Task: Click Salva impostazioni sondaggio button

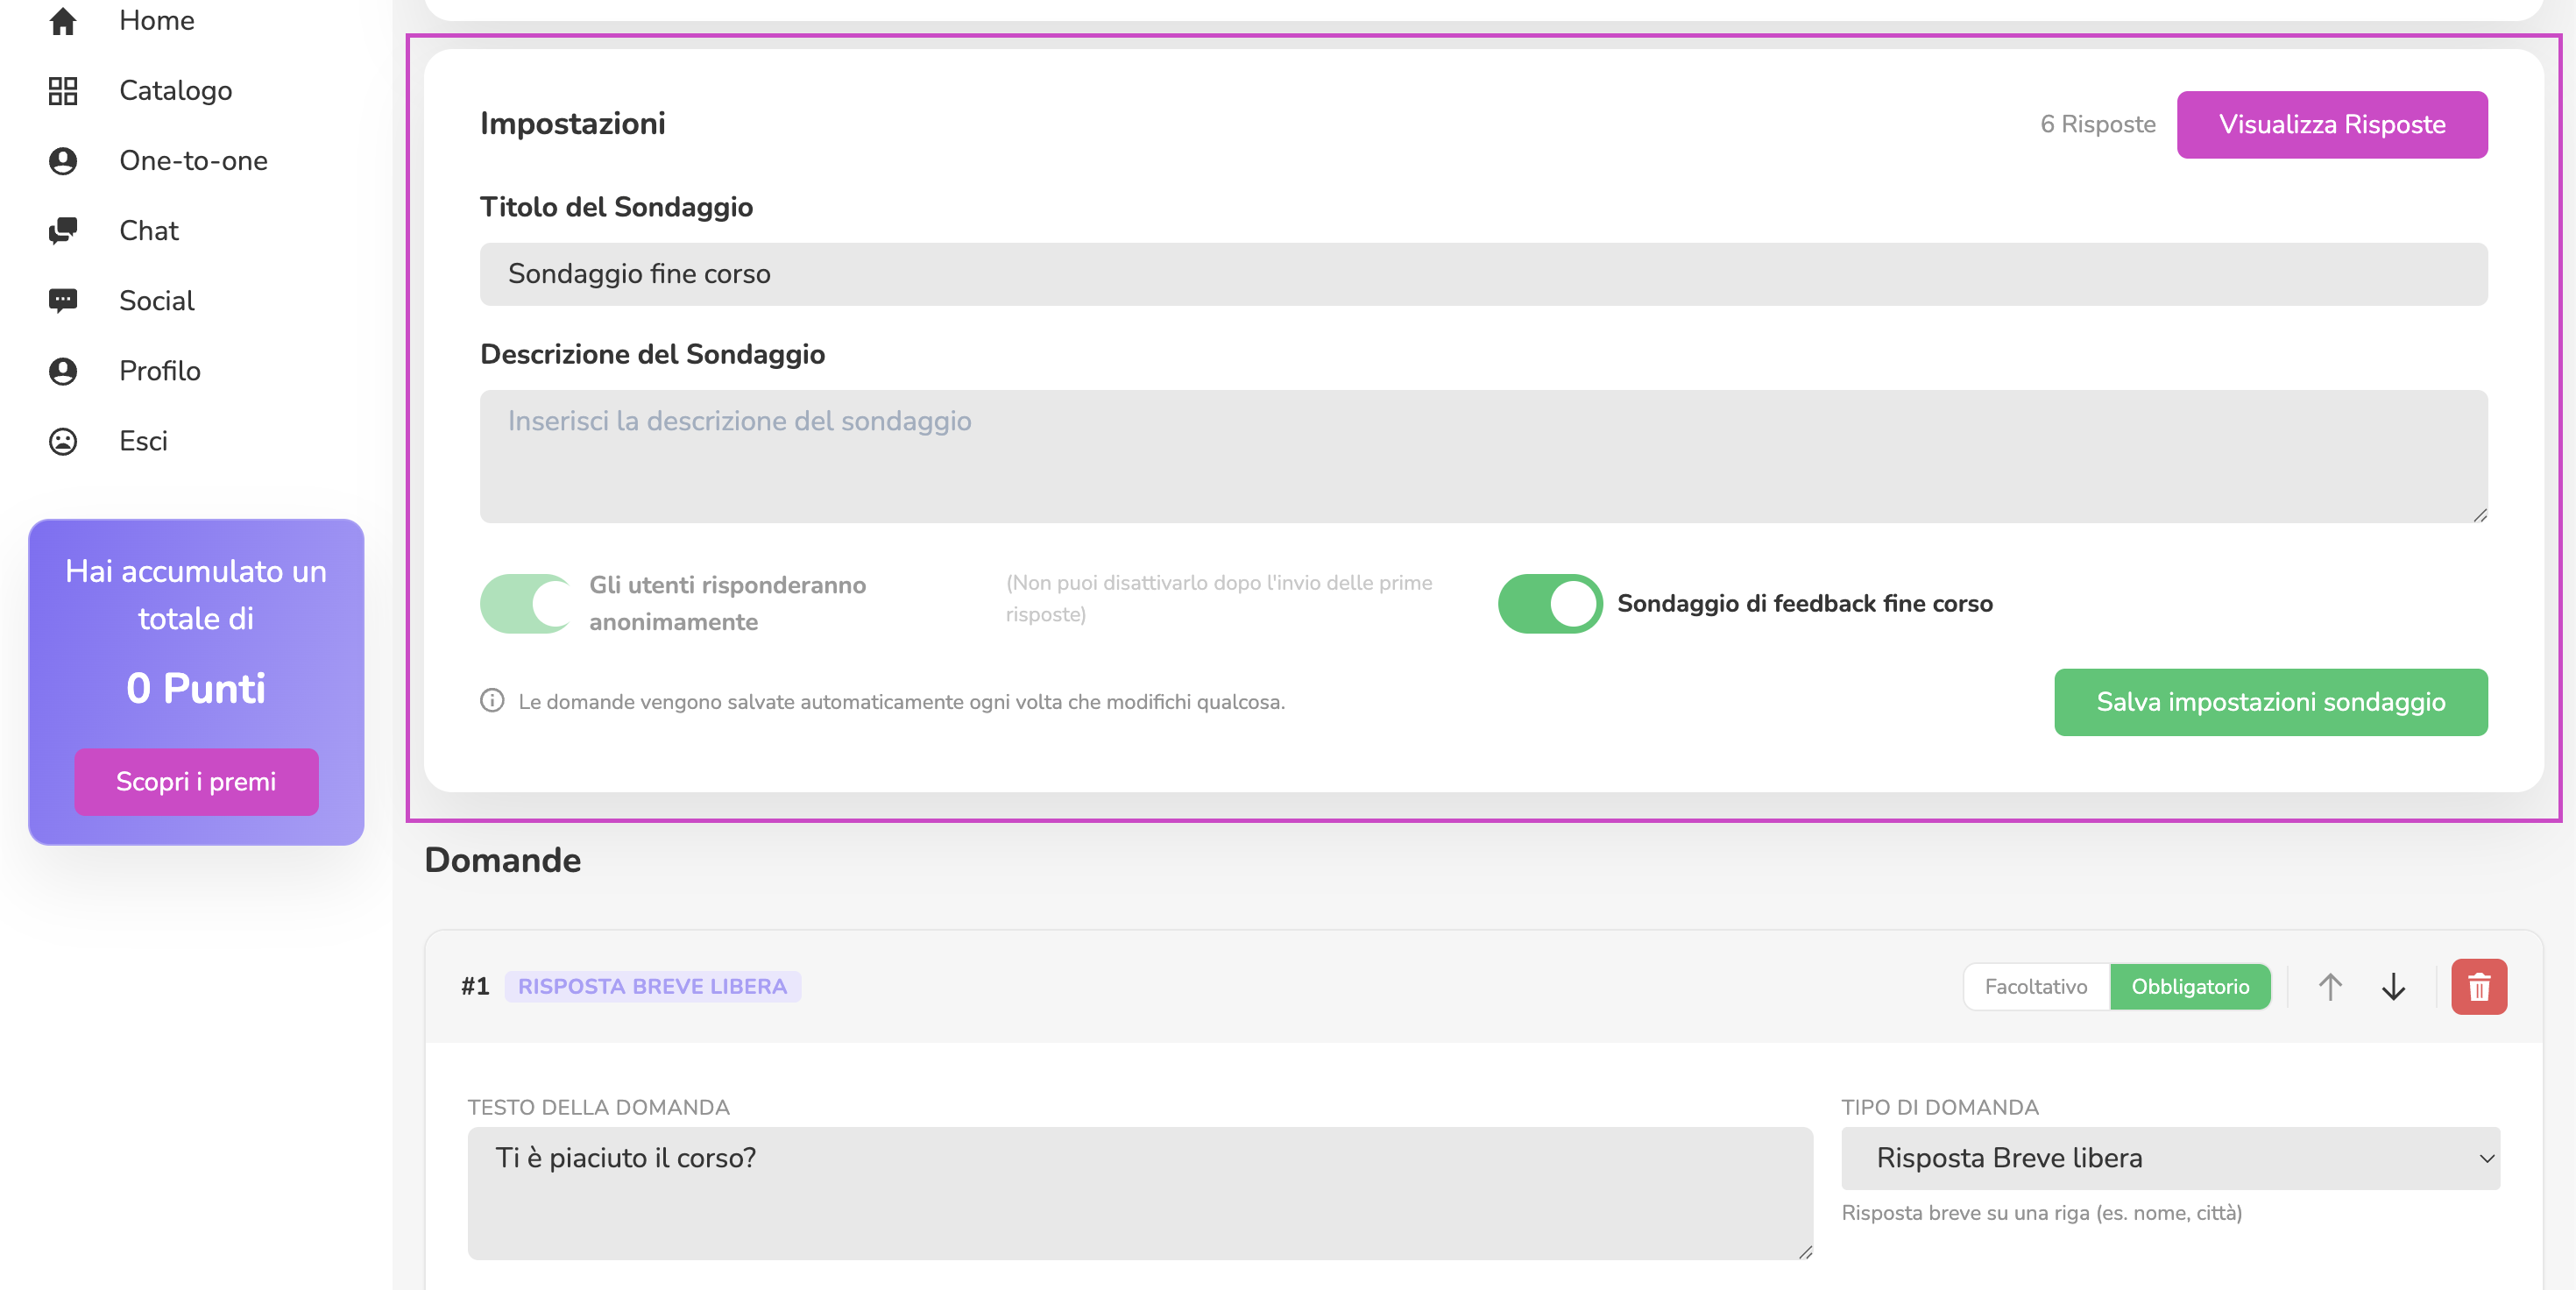Action: click(x=2271, y=702)
